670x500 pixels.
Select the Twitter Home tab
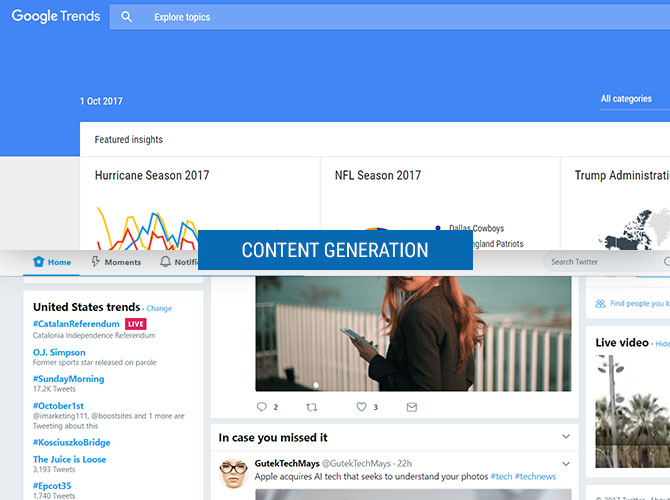click(x=51, y=262)
